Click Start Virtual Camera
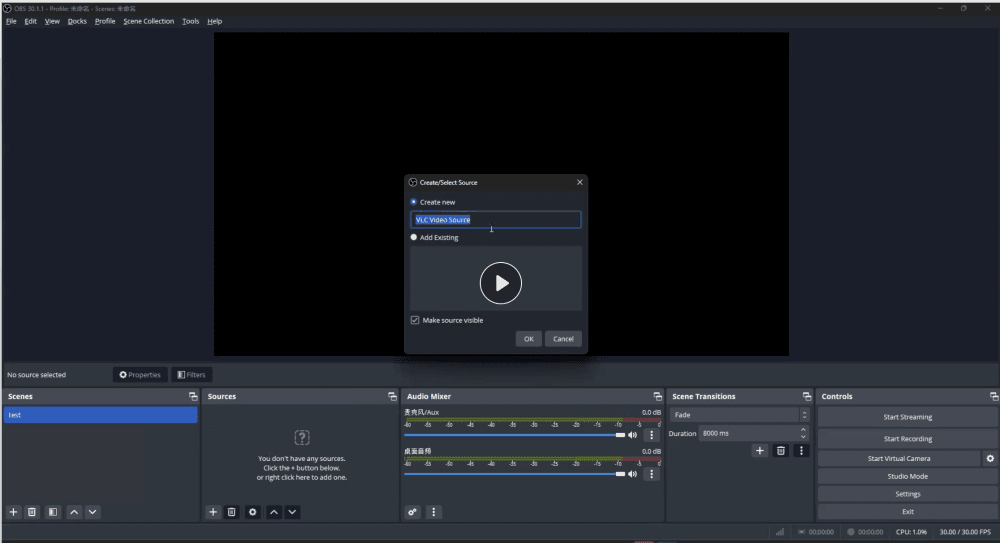This screenshot has width=1000, height=543. [x=899, y=458]
